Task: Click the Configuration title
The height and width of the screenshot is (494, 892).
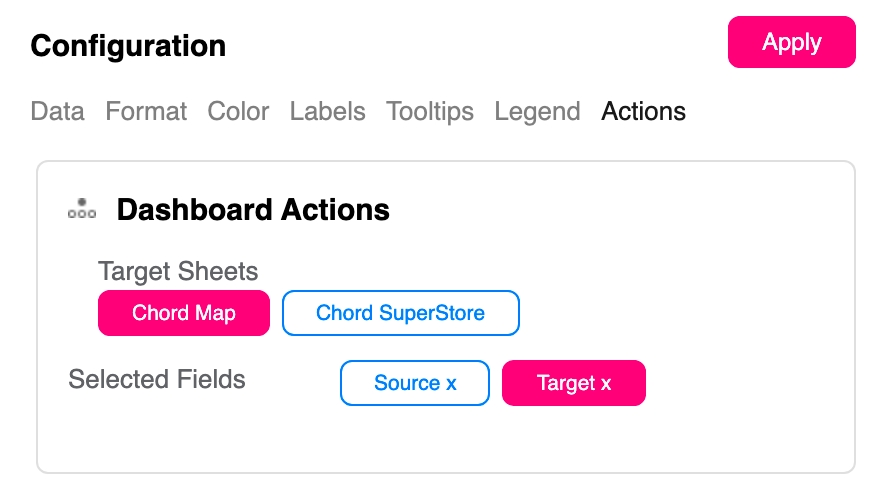Action: click(x=128, y=45)
